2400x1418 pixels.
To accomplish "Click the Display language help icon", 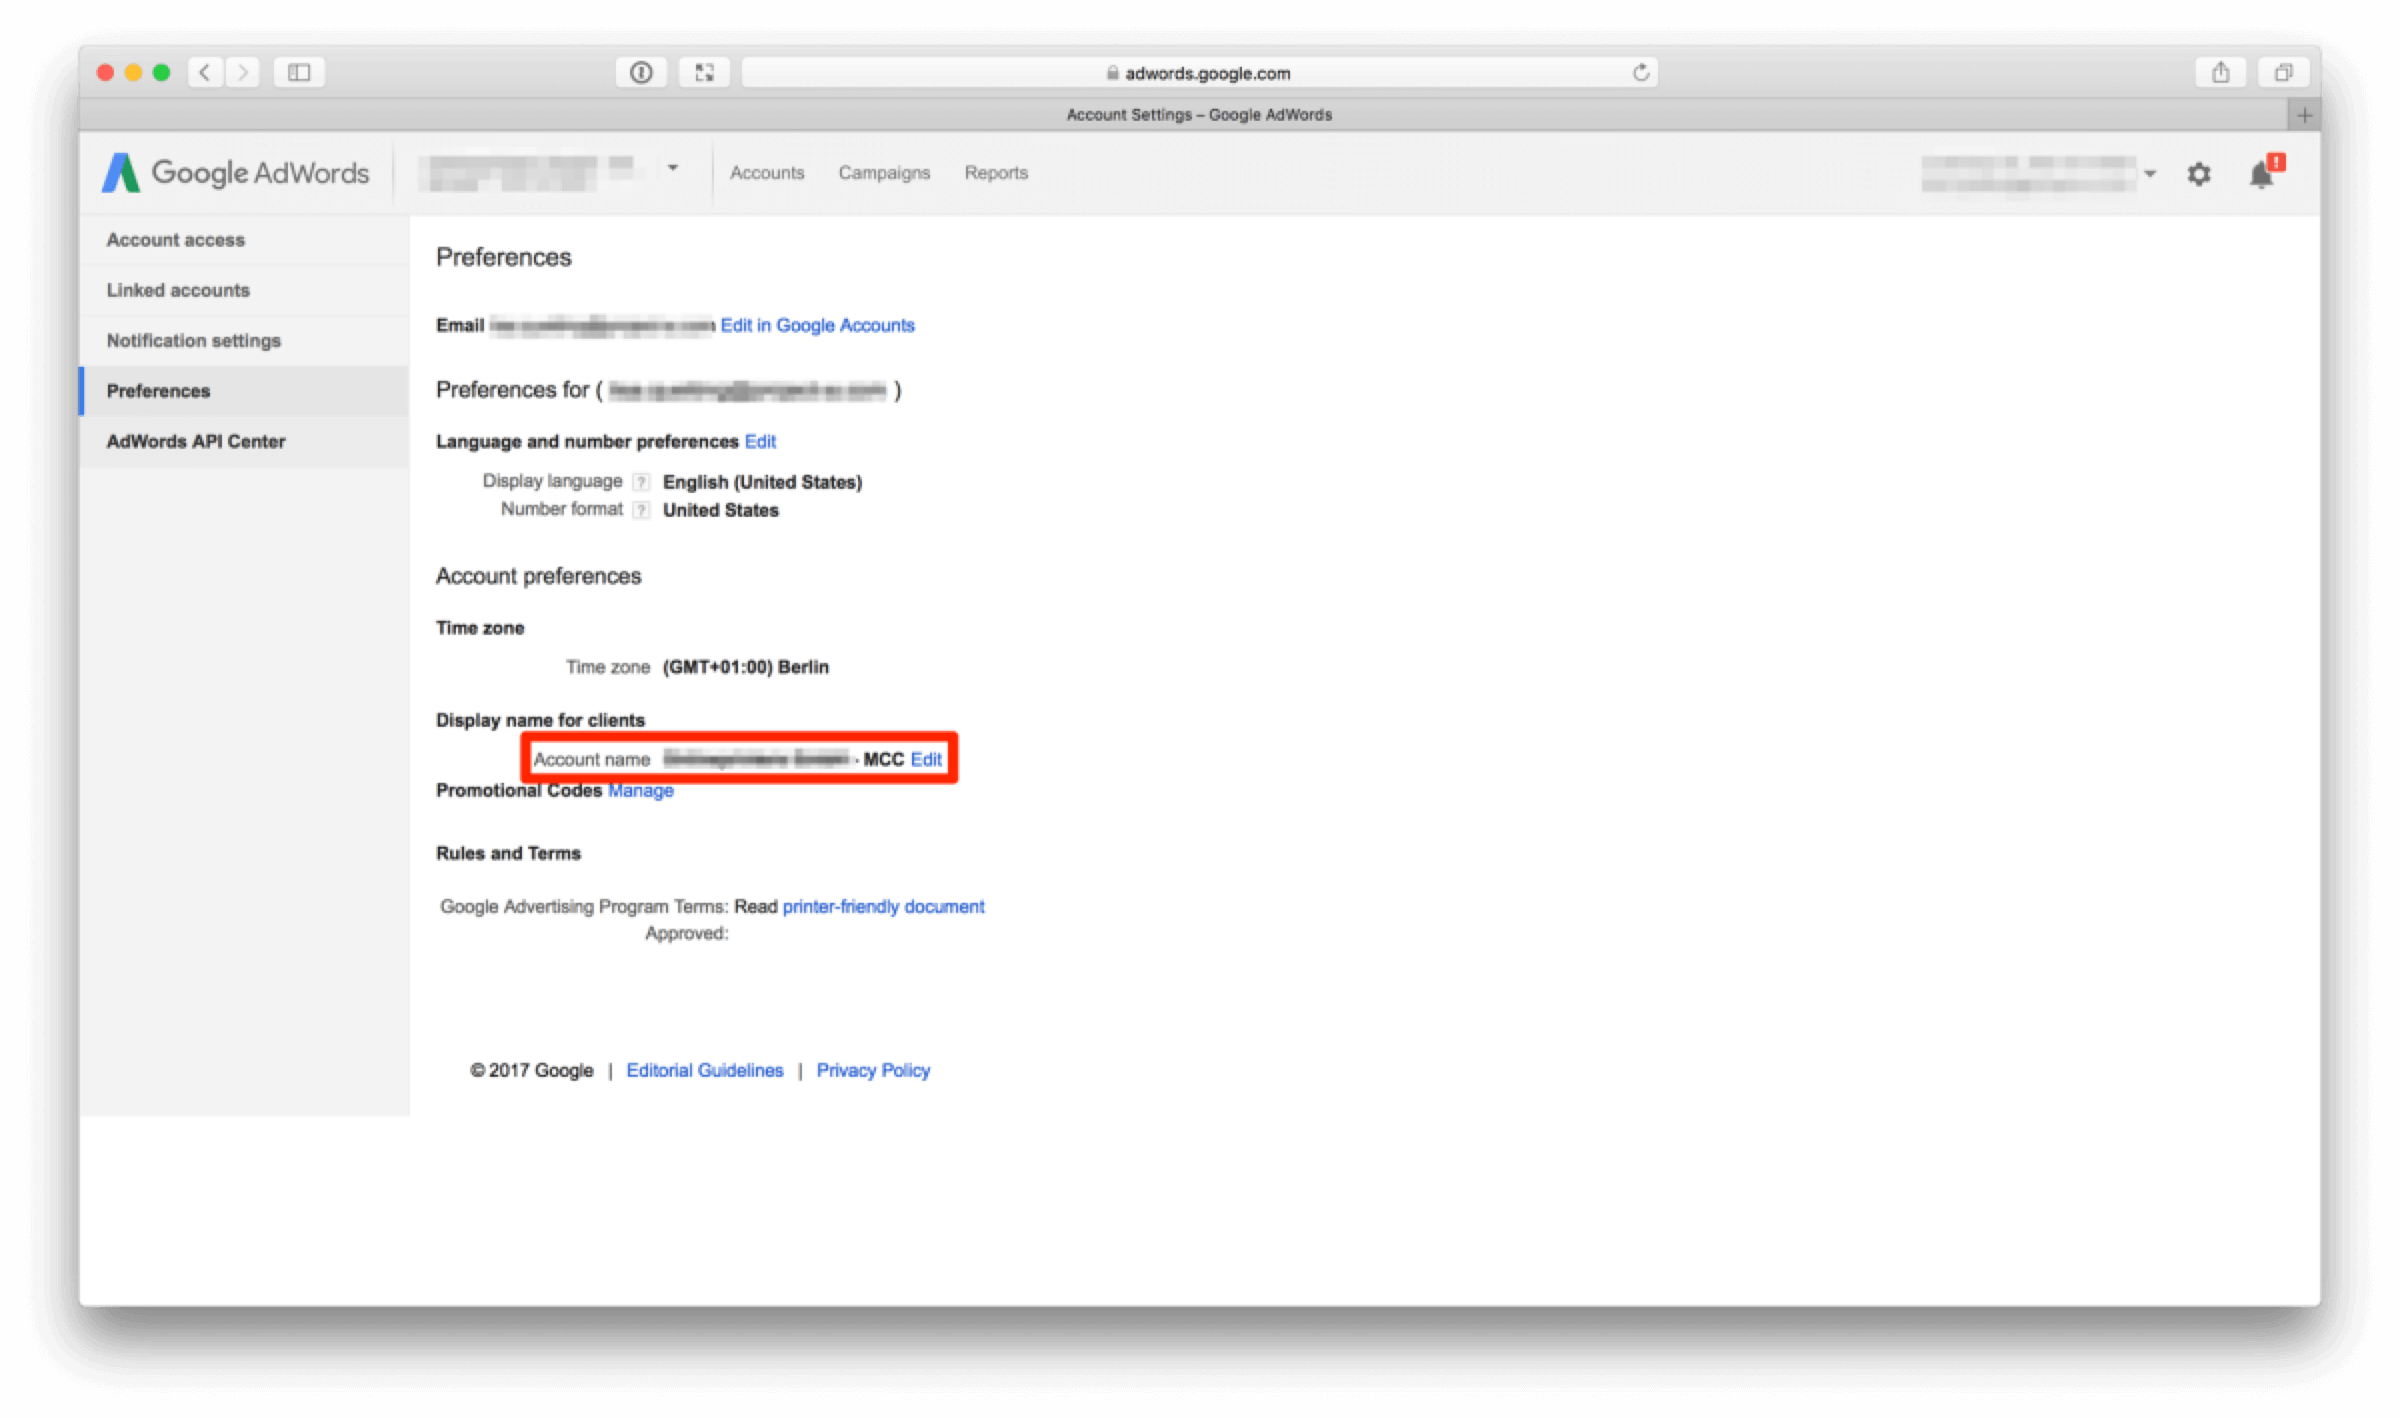I will 641,482.
